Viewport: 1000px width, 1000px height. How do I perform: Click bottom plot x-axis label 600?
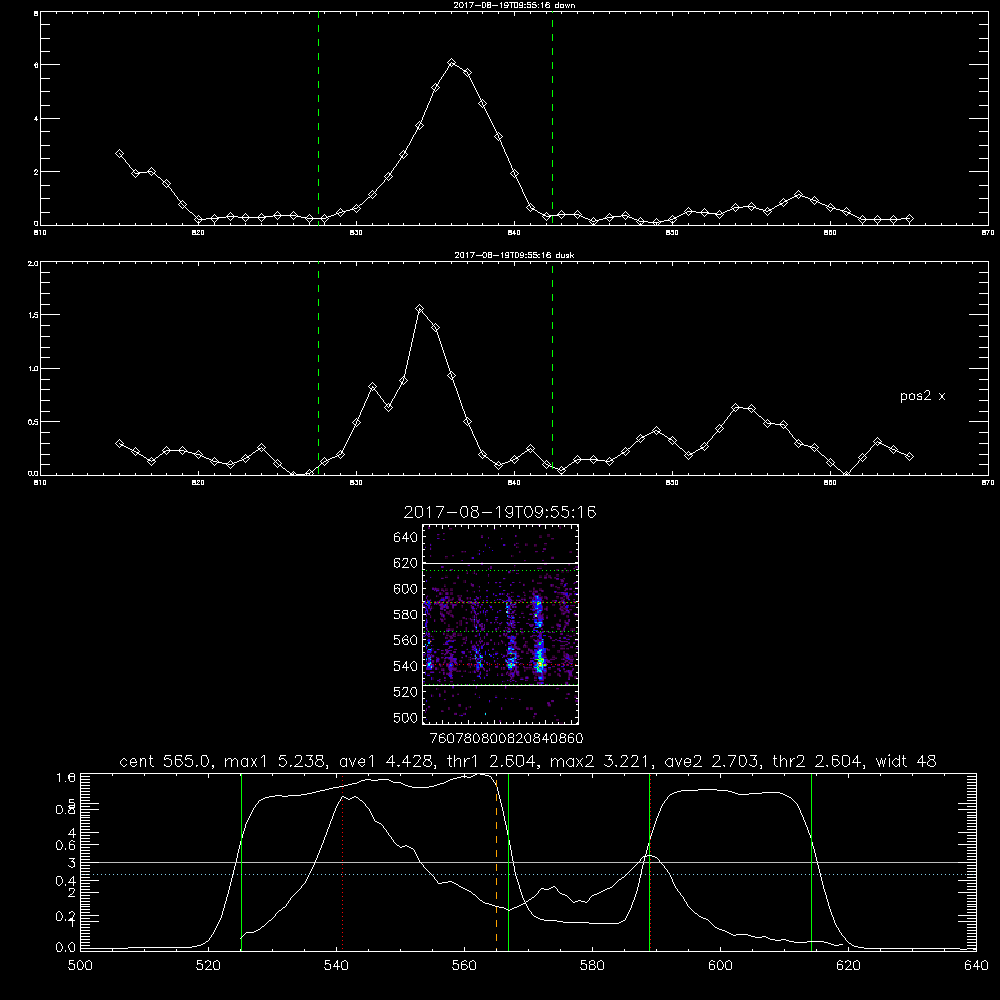click(720, 966)
